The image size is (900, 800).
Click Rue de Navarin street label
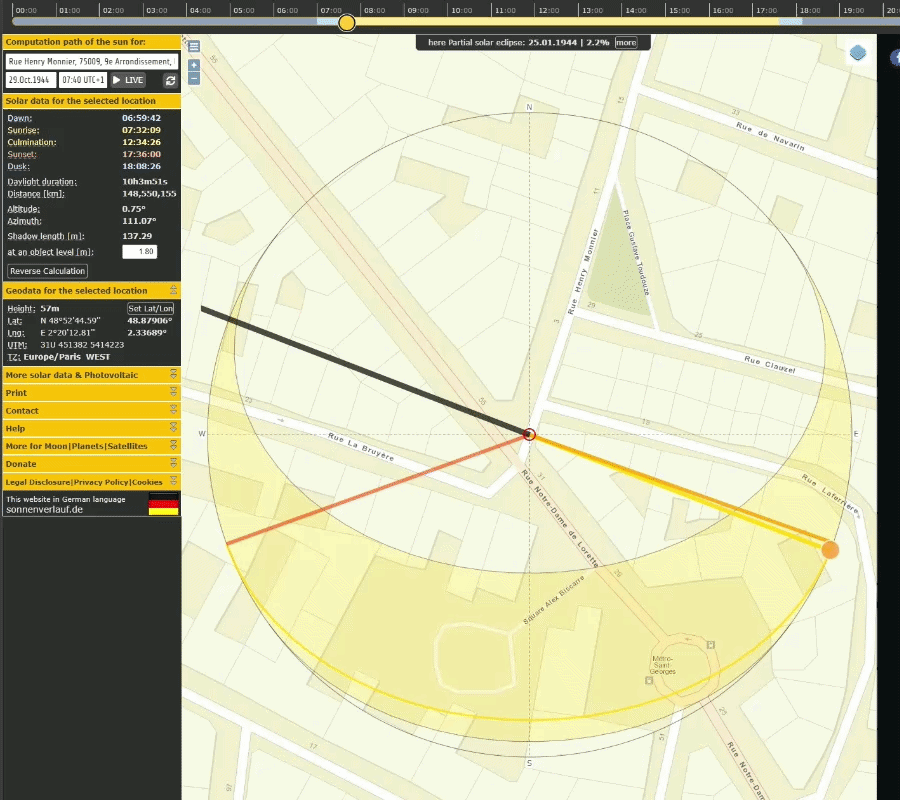[x=770, y=136]
